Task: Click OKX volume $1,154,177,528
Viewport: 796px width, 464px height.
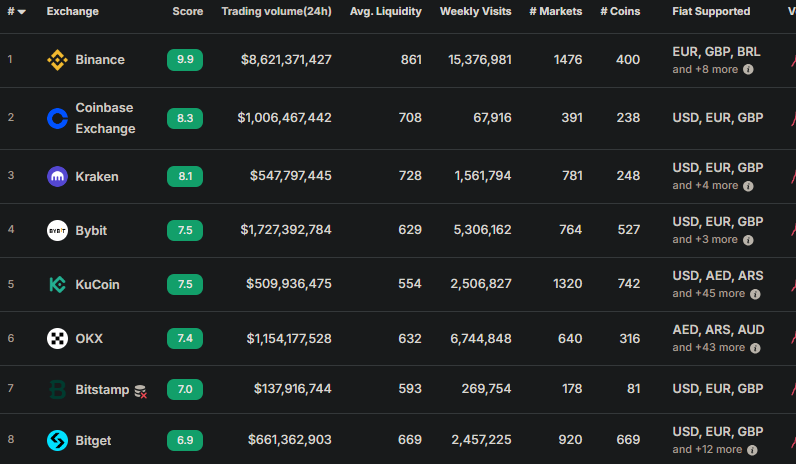Action: 289,339
